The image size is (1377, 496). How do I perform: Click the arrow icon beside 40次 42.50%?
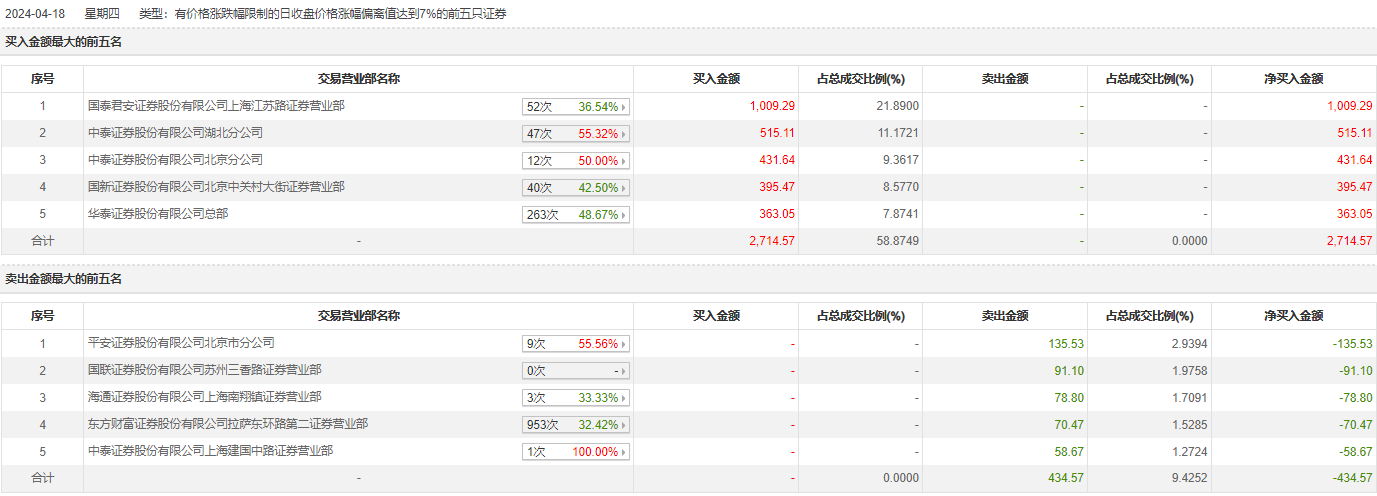click(x=625, y=188)
